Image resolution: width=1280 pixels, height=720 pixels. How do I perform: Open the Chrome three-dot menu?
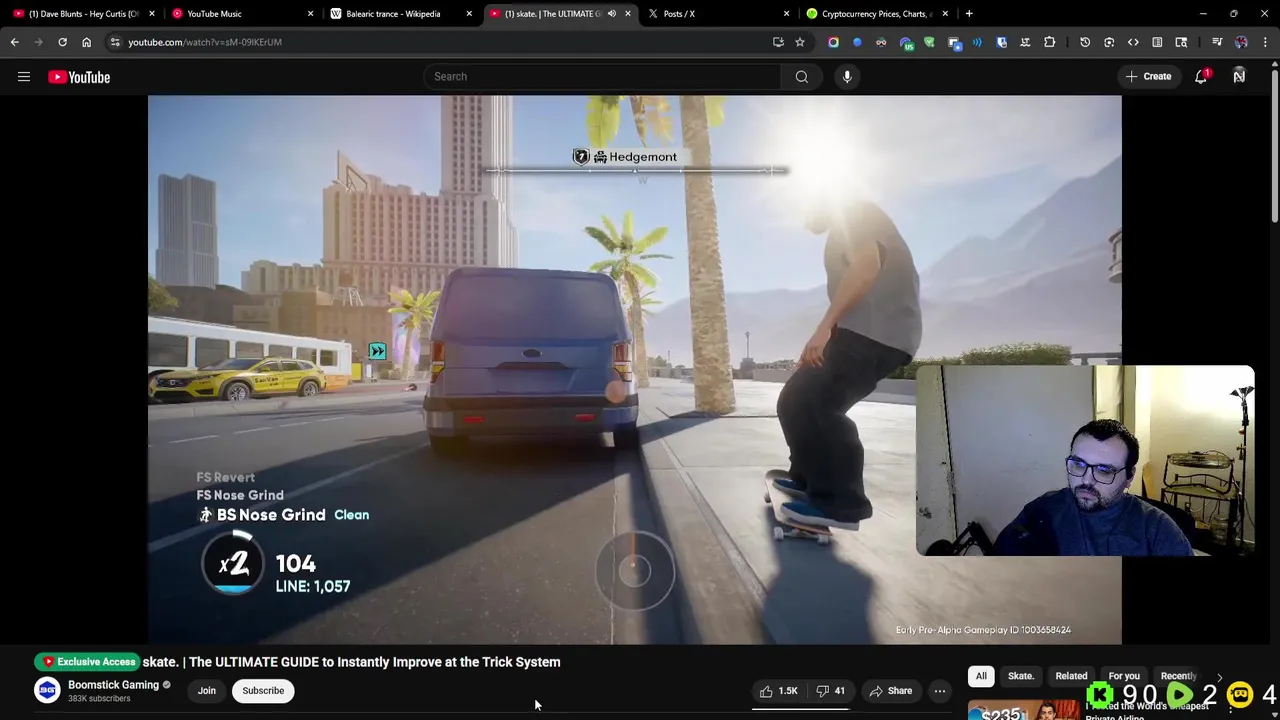tap(1265, 42)
